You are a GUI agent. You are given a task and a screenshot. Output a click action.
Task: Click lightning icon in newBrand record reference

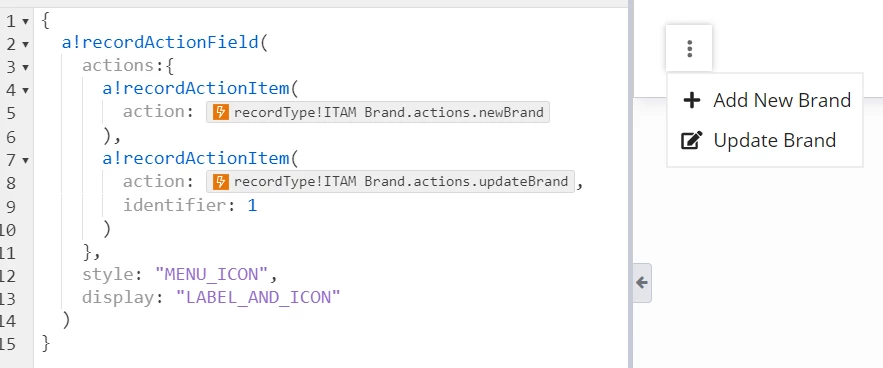click(x=221, y=113)
